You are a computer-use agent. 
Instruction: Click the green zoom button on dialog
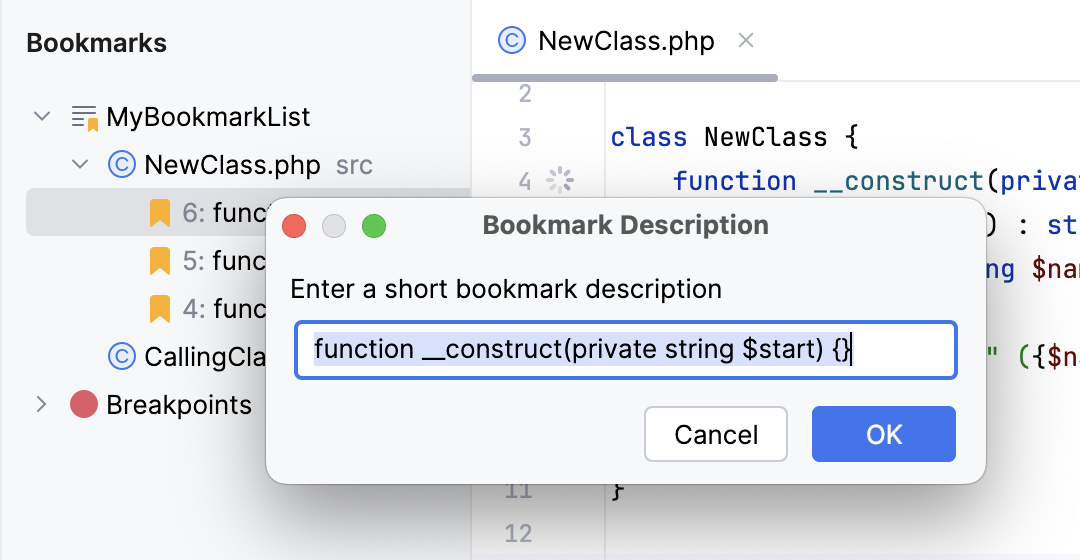373,226
